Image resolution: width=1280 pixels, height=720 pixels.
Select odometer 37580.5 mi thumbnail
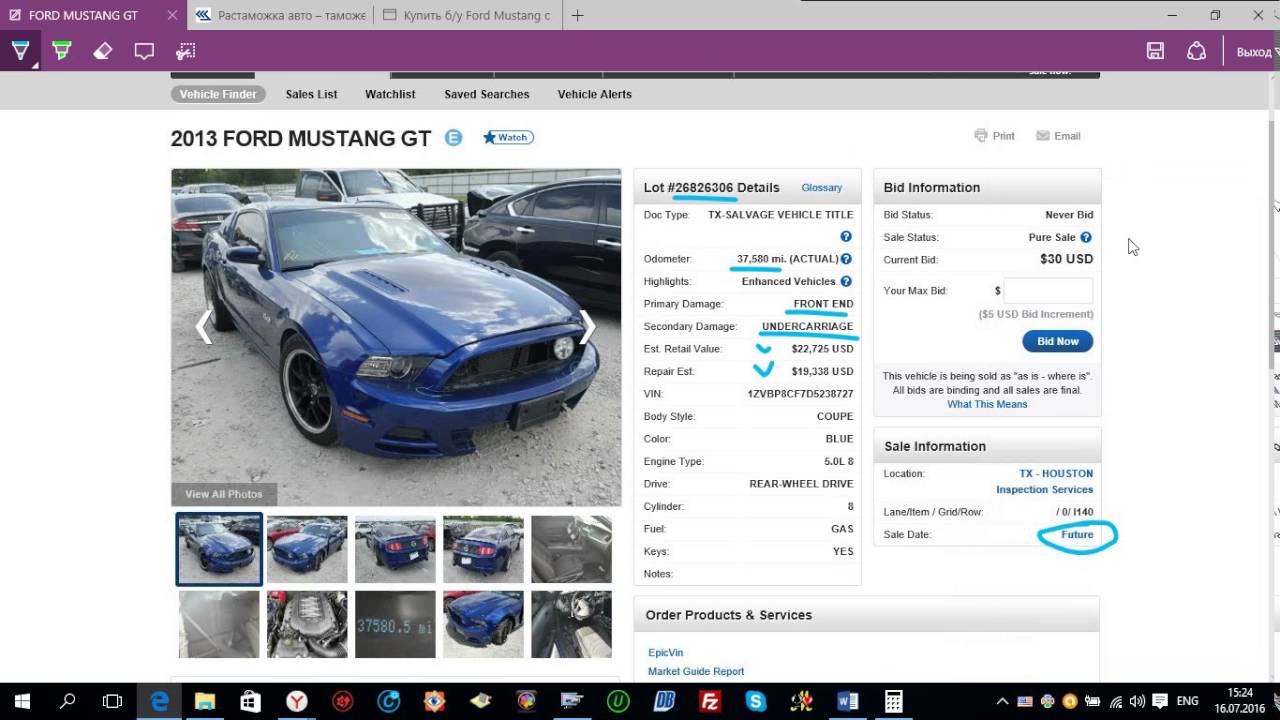click(x=395, y=624)
